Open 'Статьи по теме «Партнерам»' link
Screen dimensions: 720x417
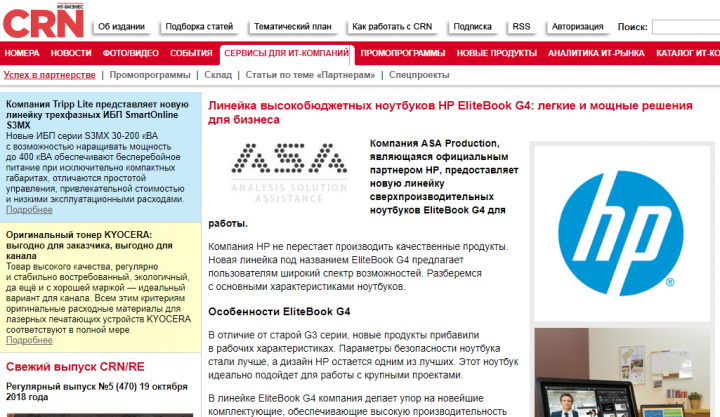[x=310, y=75]
